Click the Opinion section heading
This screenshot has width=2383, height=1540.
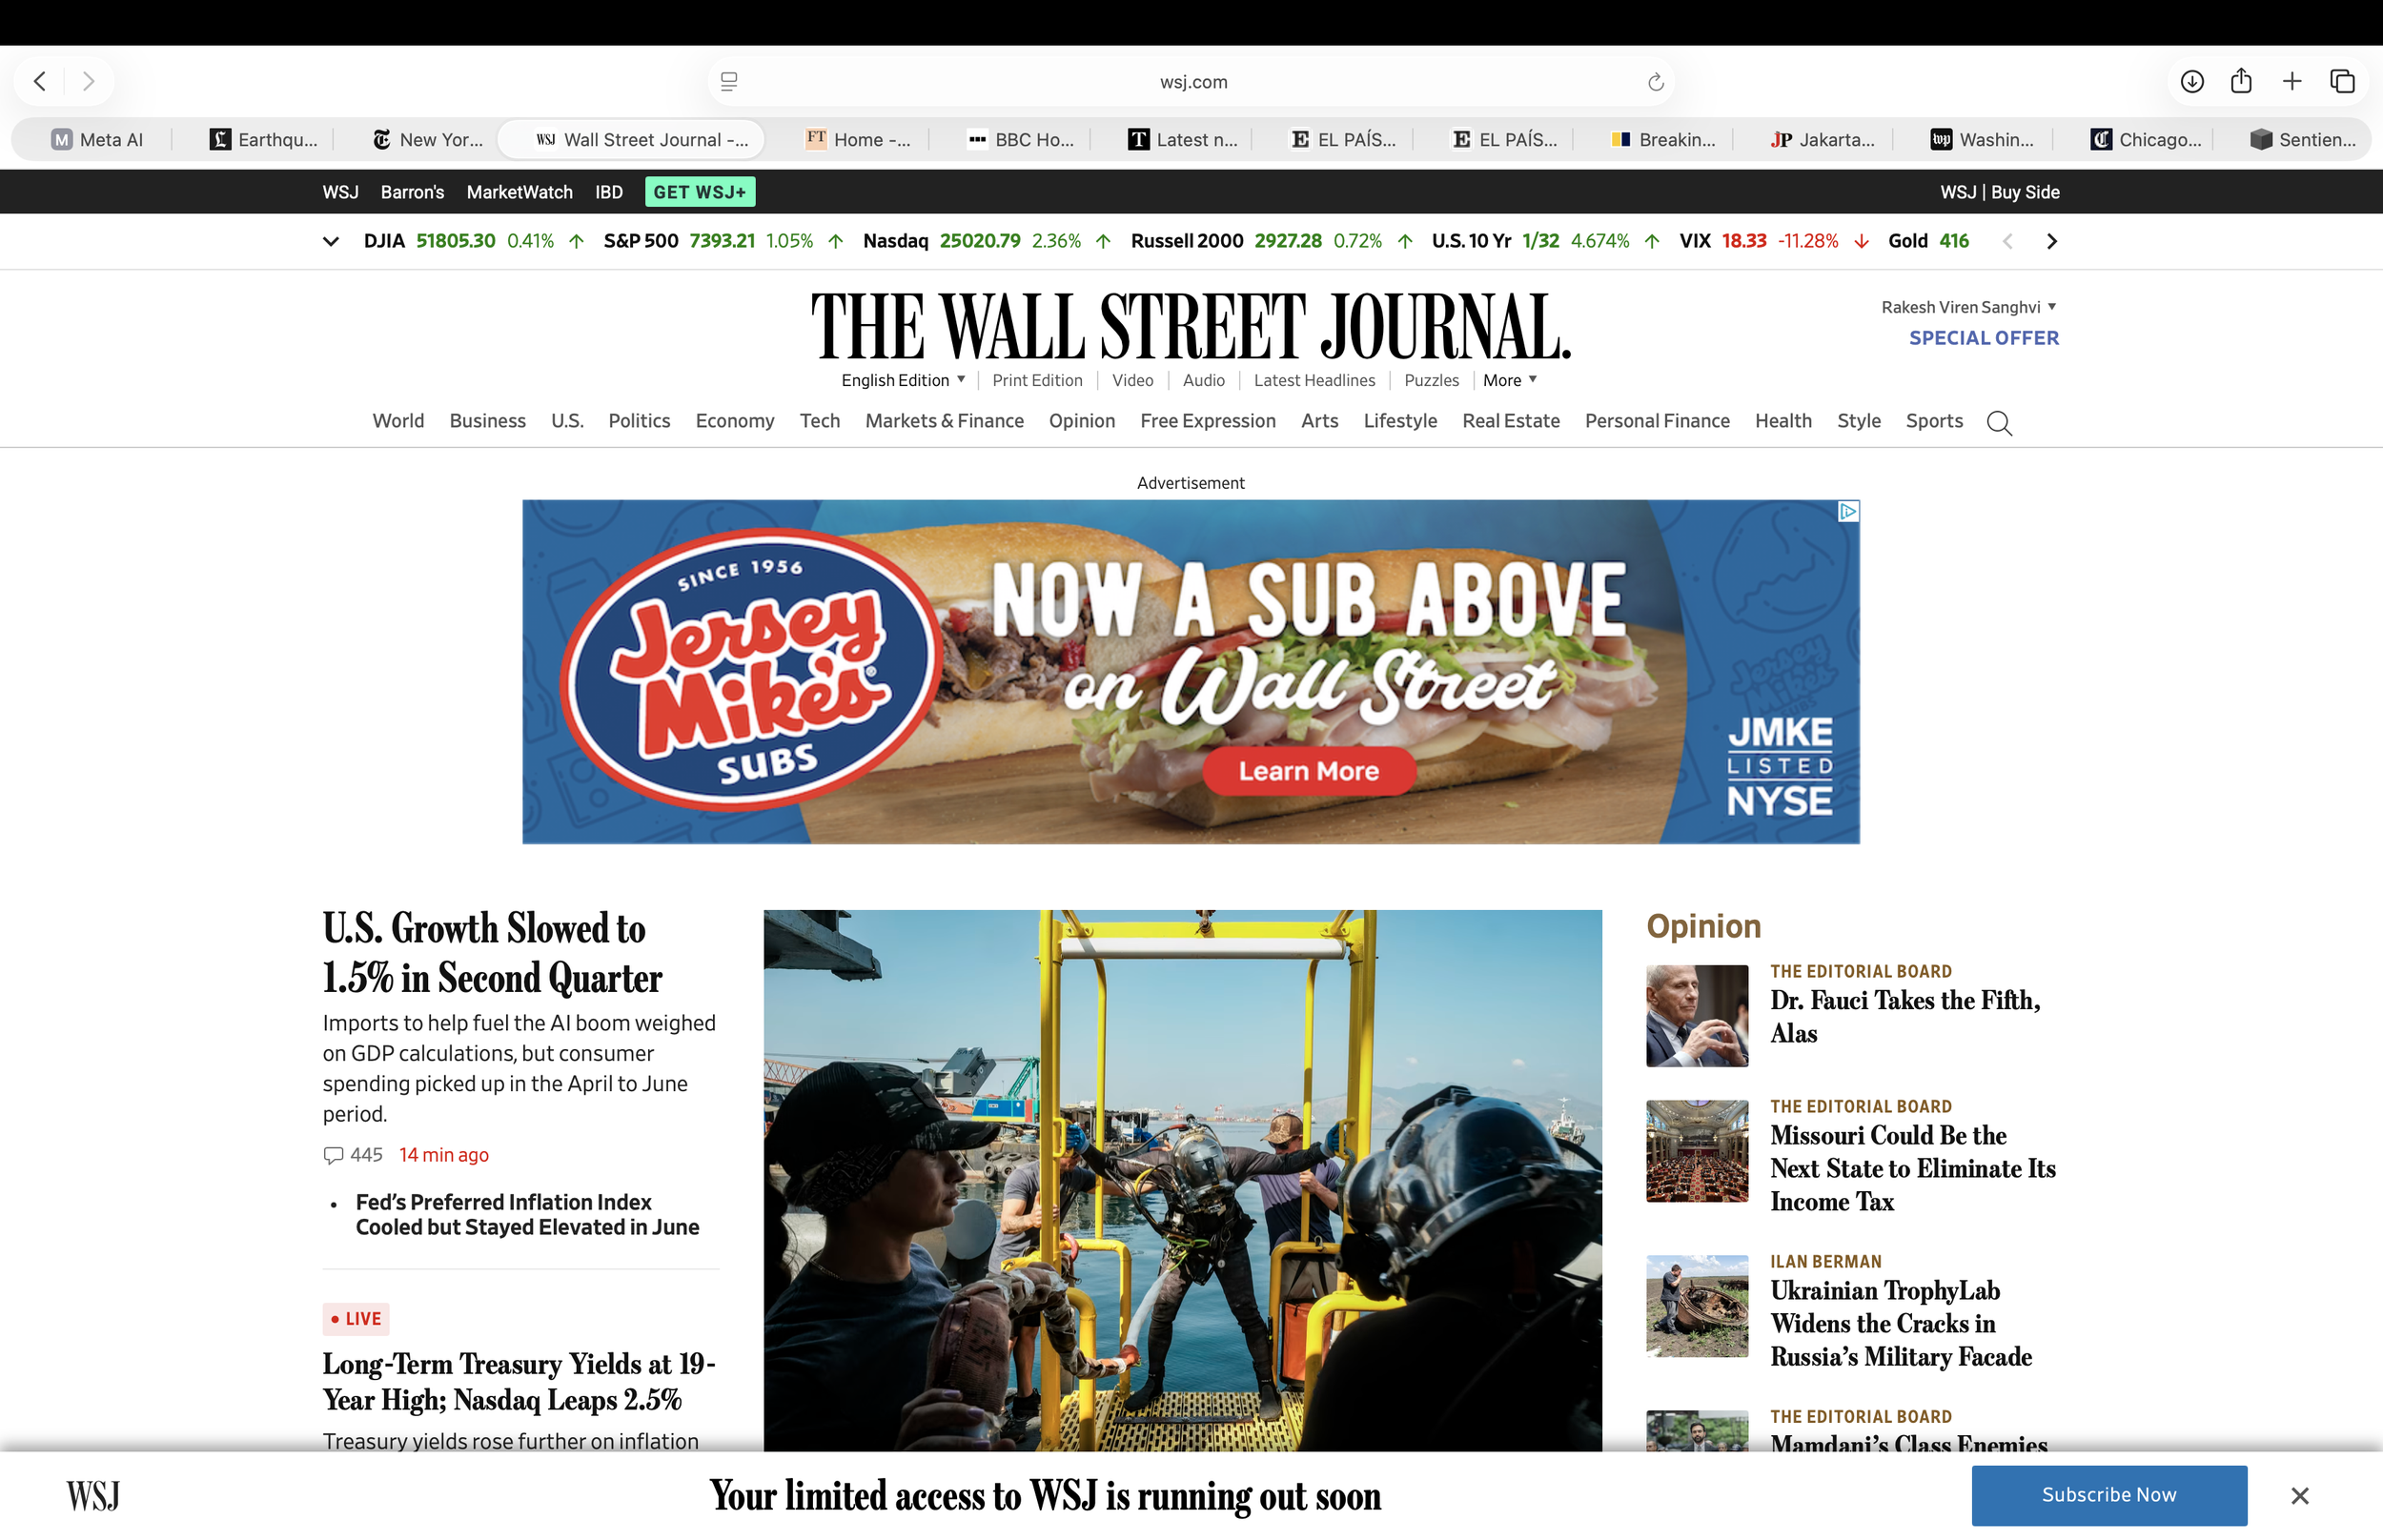pos(1703,926)
